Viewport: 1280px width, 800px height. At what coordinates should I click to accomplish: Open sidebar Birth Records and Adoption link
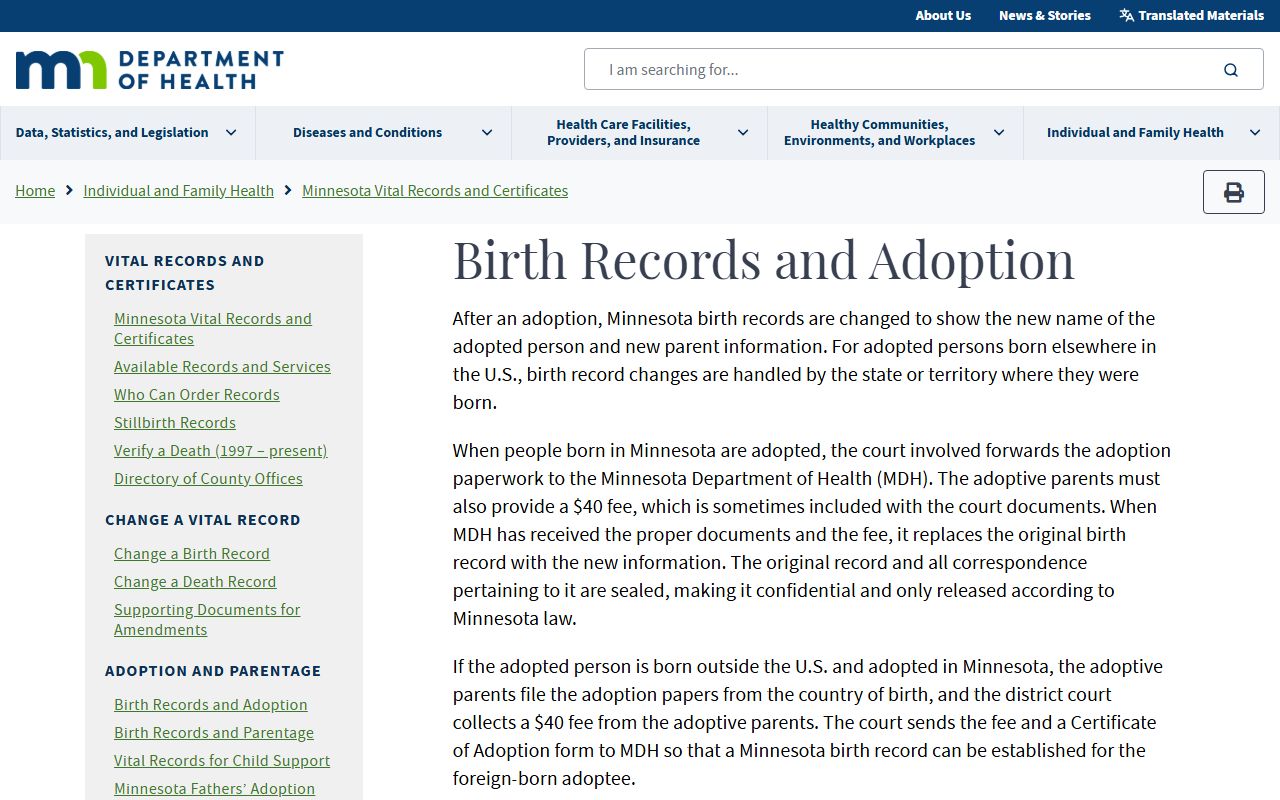click(211, 704)
